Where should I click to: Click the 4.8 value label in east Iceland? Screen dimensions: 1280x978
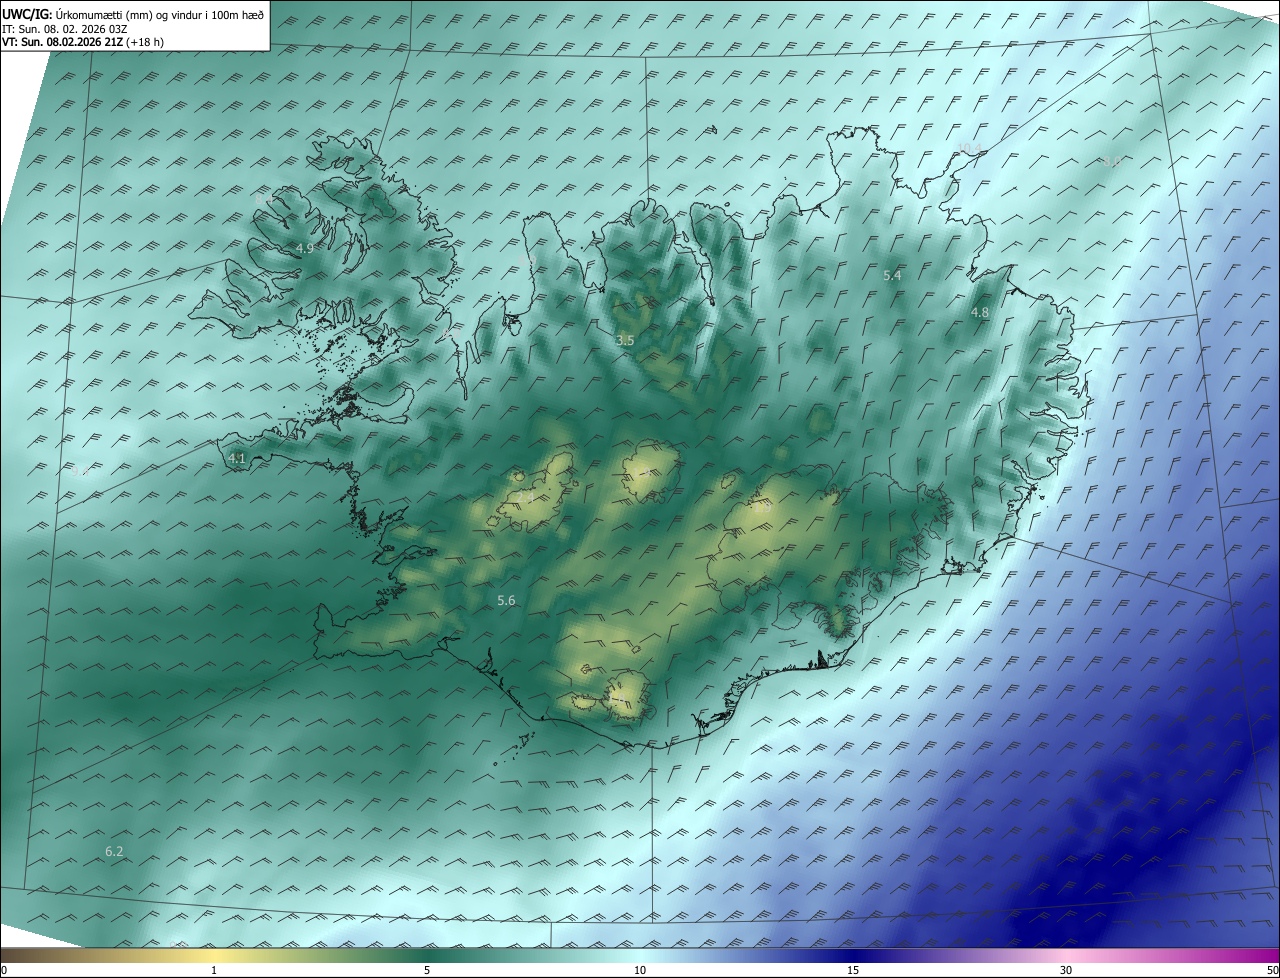980,313
